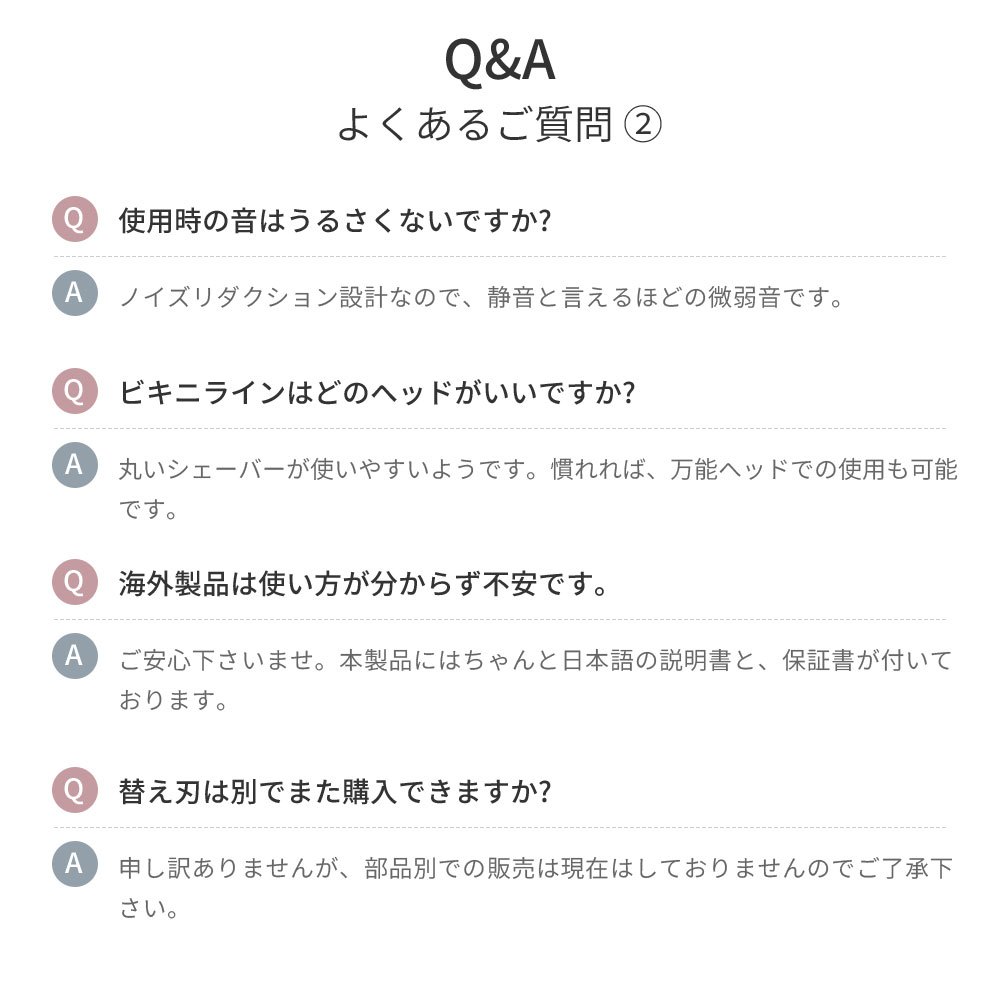Click the circled number ② in the subtitle
The height and width of the screenshot is (1000, 1000).
(x=642, y=124)
